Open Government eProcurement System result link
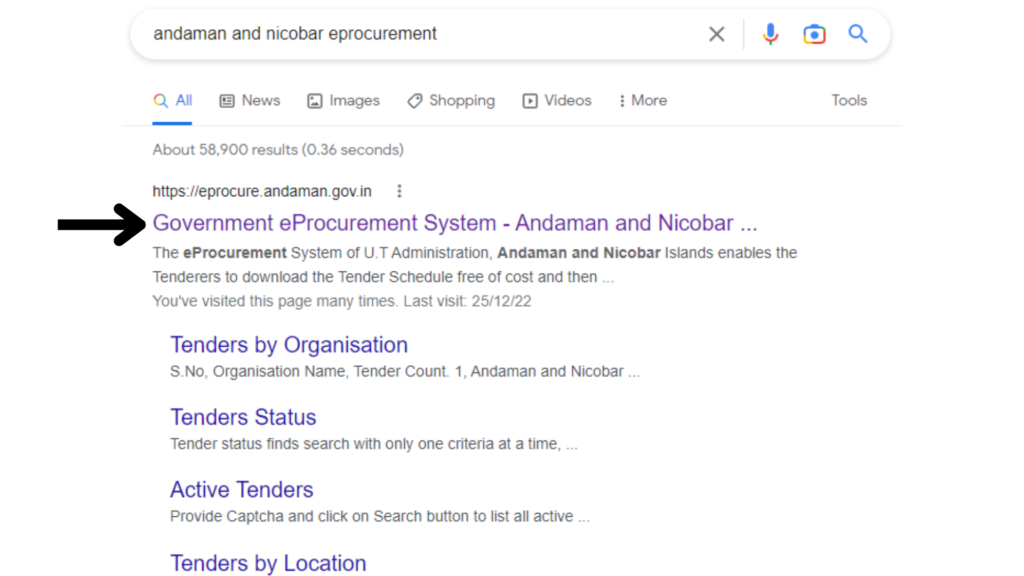Image resolution: width=1024 pixels, height=576 pixels. click(454, 223)
